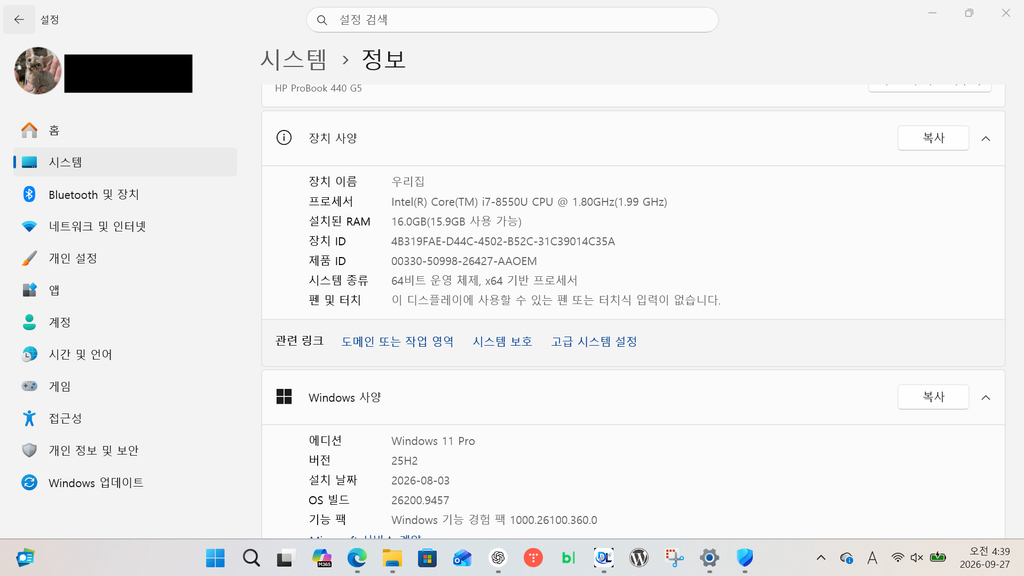Image resolution: width=1024 pixels, height=576 pixels.
Task: Open 계정 settings category
Action: tap(125, 322)
